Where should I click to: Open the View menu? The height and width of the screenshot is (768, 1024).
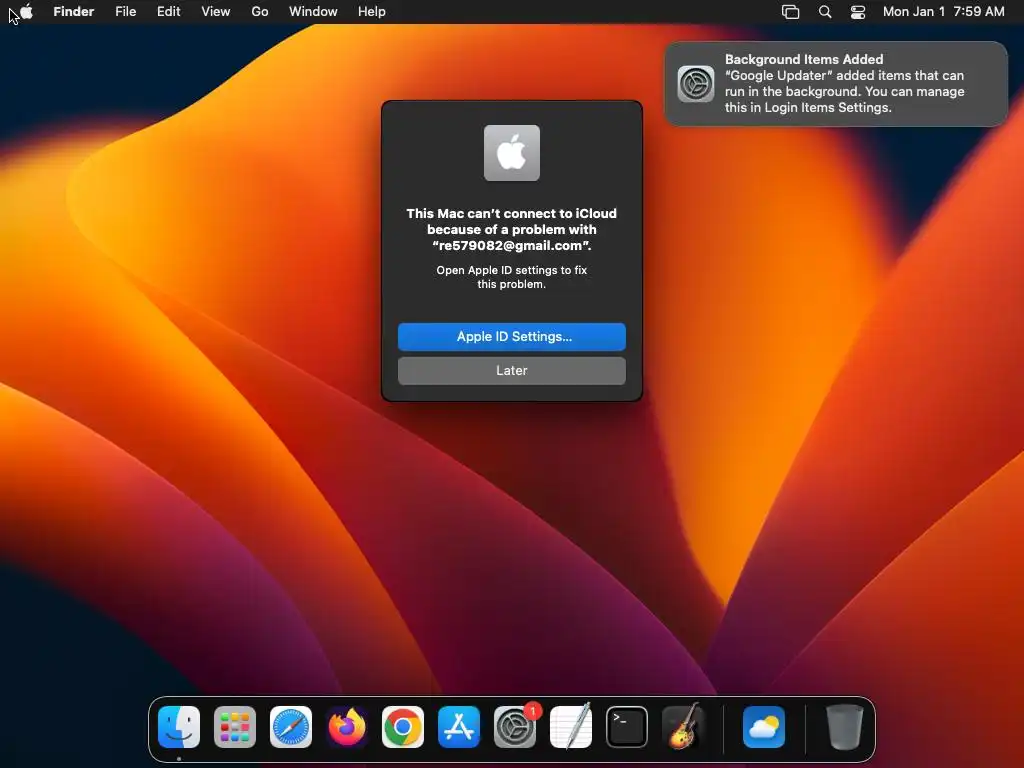(x=216, y=12)
